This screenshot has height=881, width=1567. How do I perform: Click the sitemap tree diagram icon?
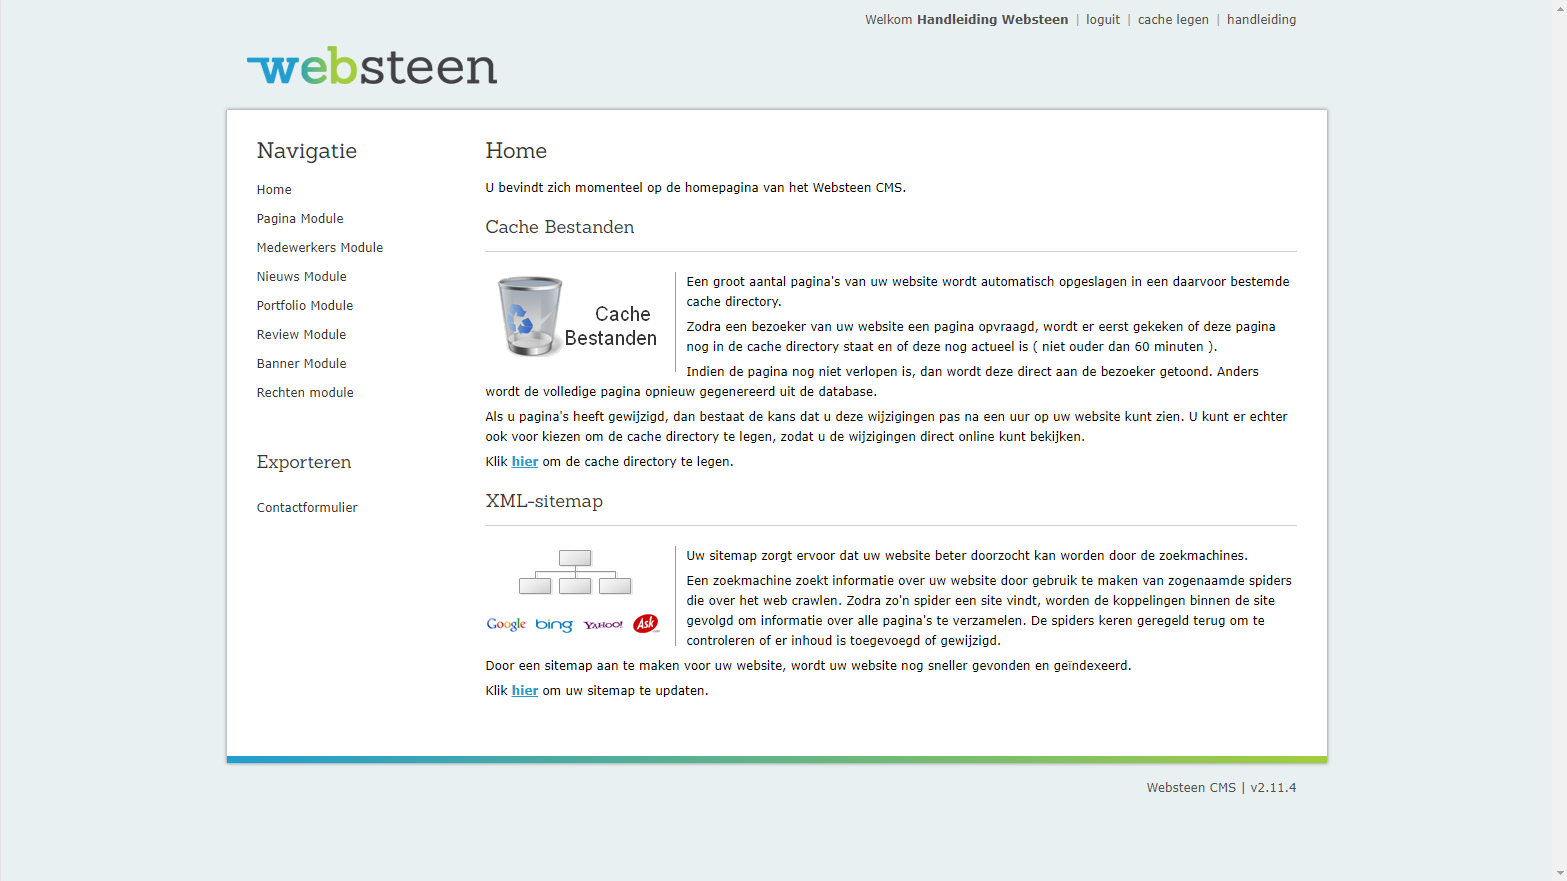click(x=575, y=572)
